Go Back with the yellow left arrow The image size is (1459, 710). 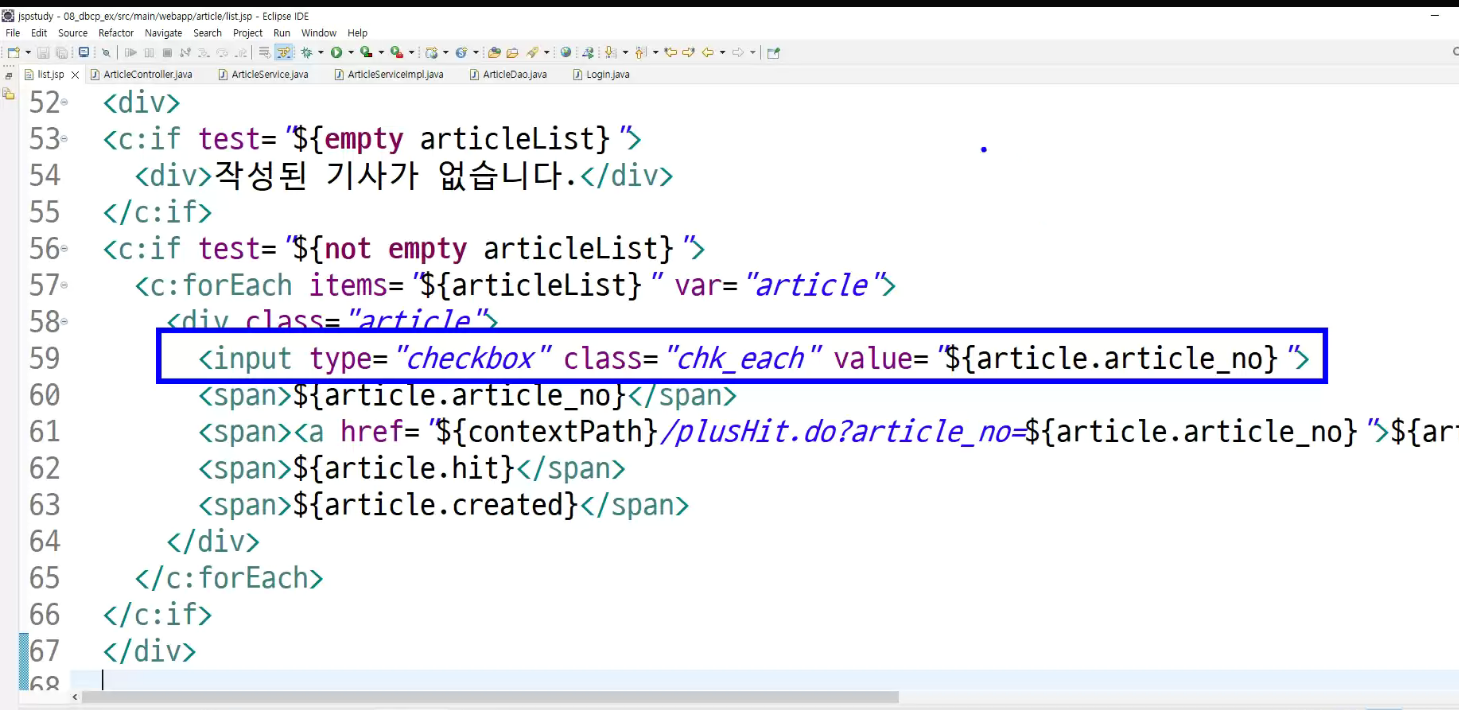coord(708,52)
